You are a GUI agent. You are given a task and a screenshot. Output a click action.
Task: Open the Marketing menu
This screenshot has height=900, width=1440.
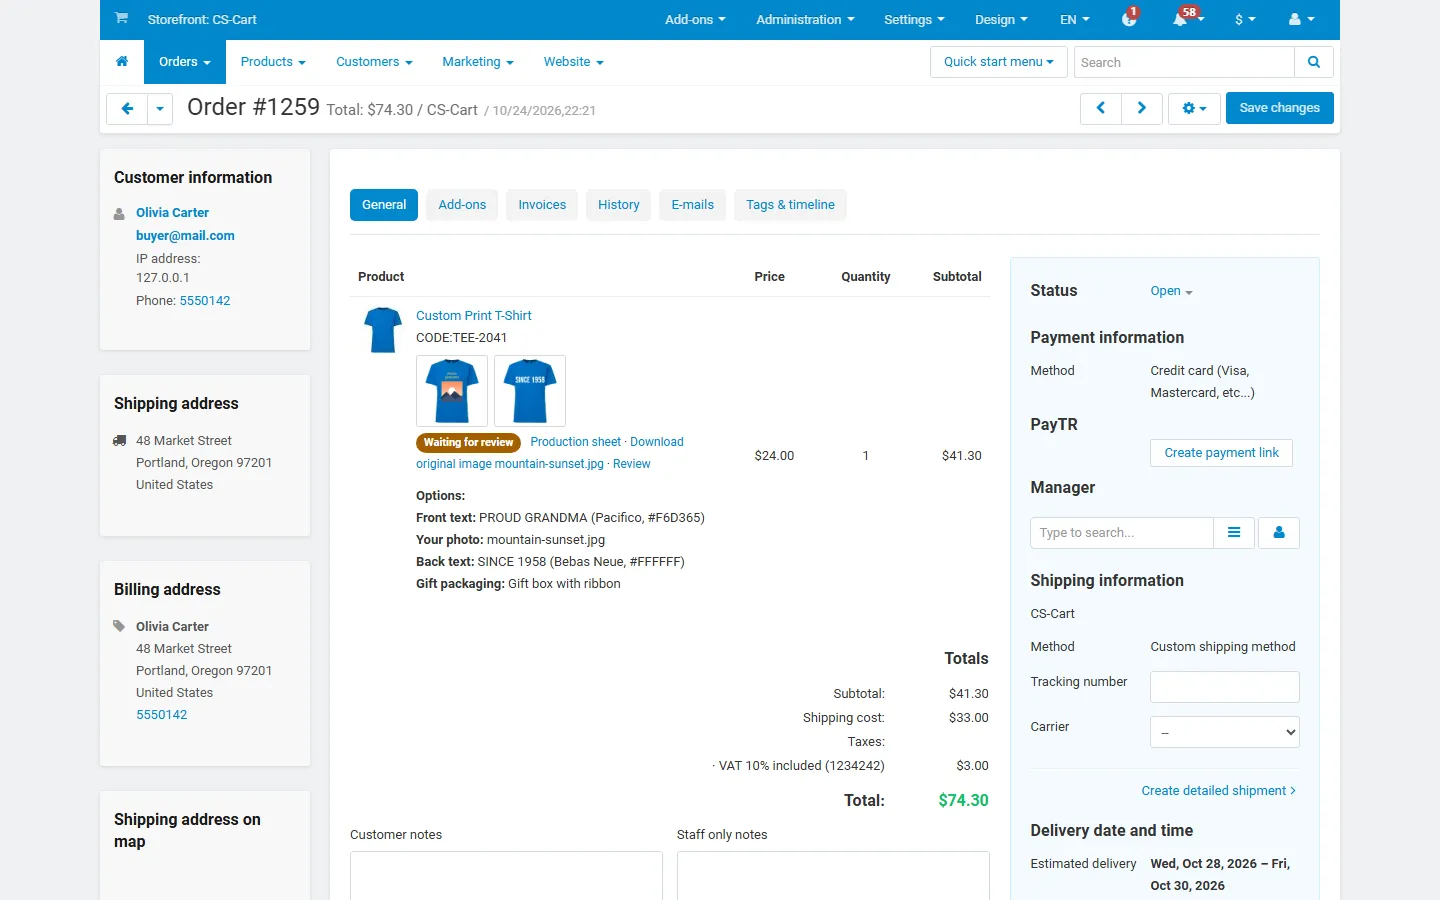pos(478,62)
